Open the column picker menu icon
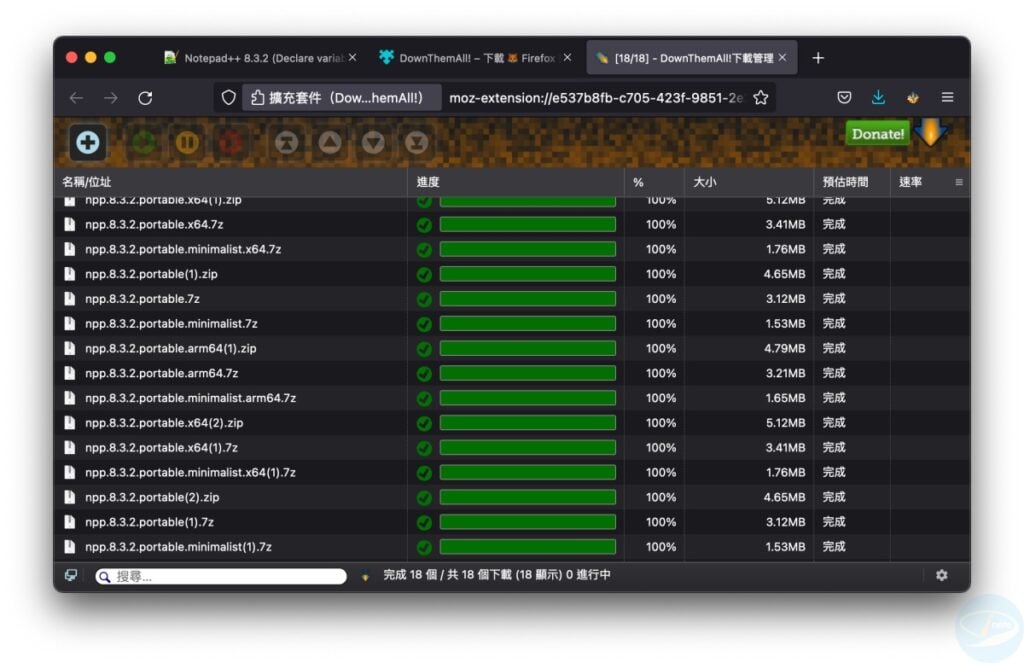The image size is (1024, 663). point(959,182)
